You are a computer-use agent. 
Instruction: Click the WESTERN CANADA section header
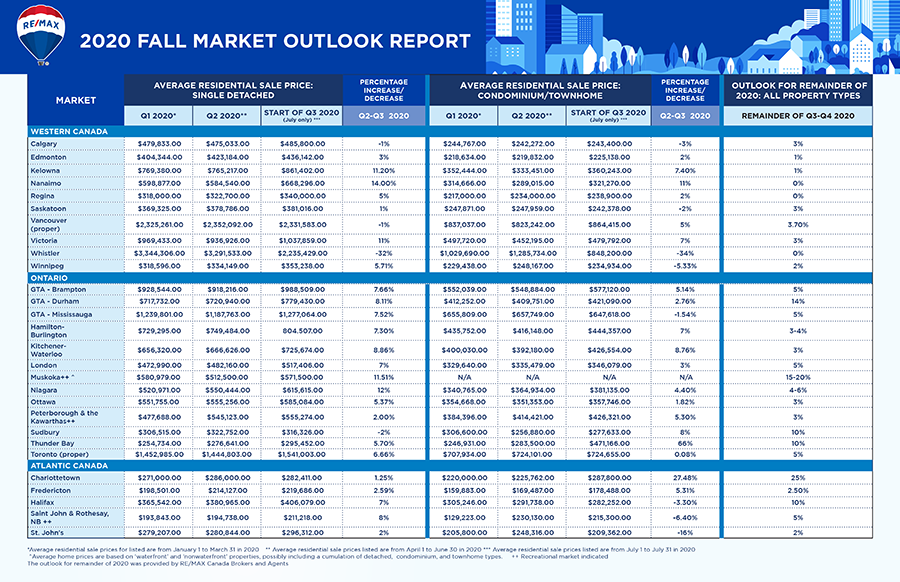tap(69, 131)
